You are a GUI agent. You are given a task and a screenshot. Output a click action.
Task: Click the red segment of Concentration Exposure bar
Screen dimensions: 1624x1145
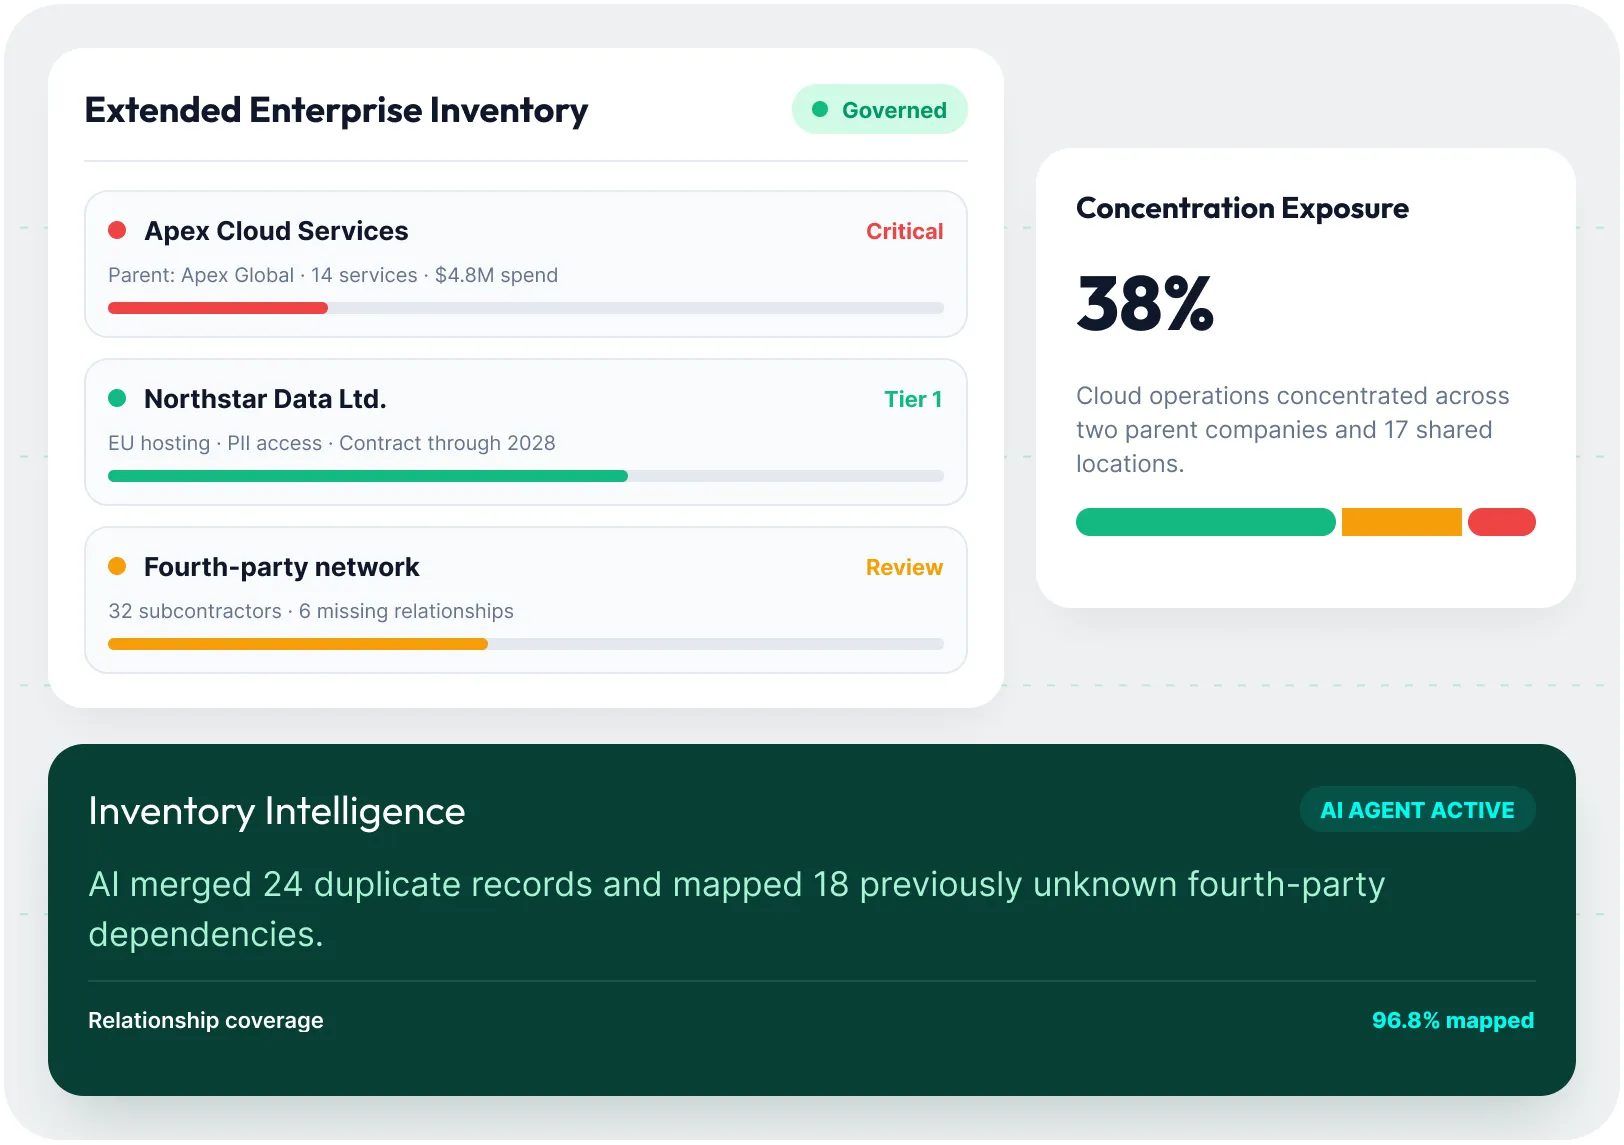click(1502, 522)
